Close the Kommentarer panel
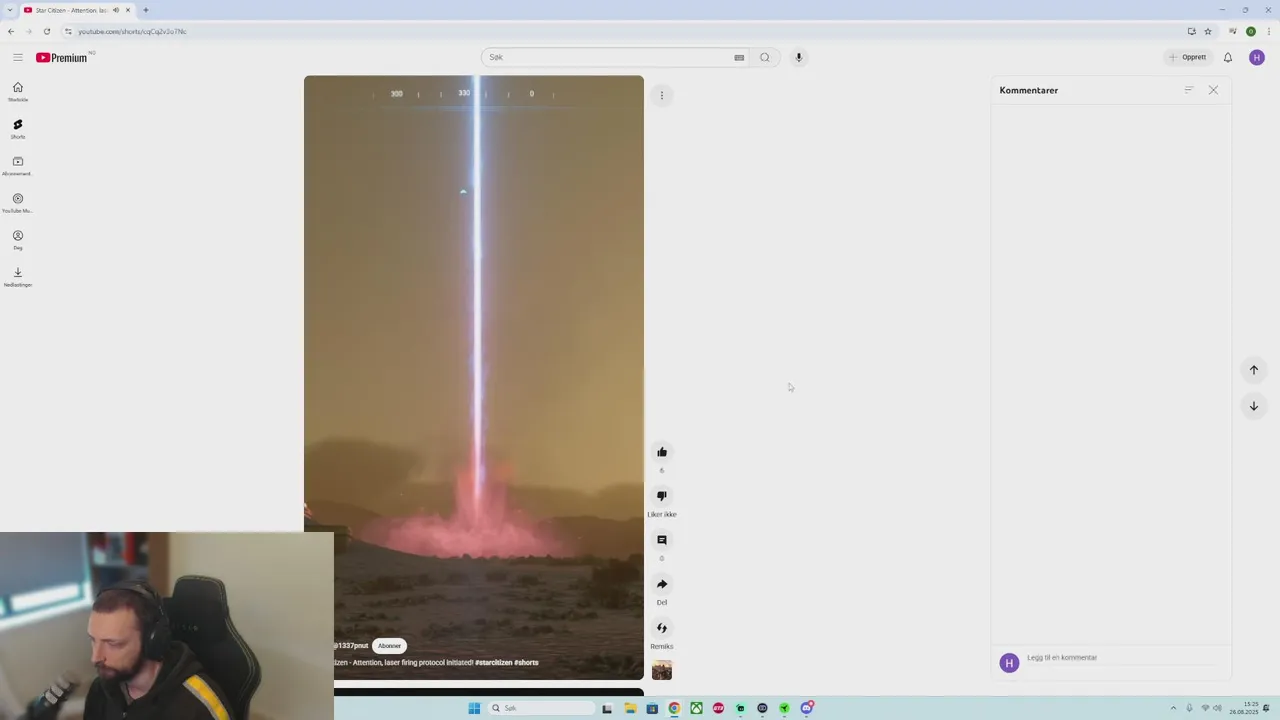 click(1213, 90)
